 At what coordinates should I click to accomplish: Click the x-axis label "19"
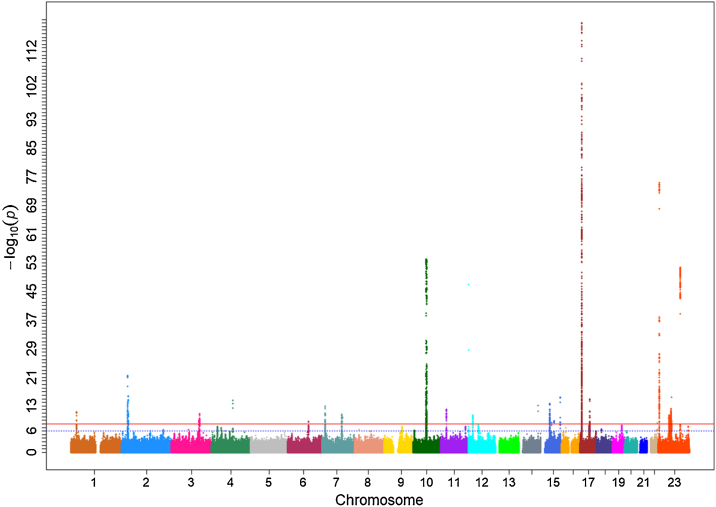tap(619, 482)
